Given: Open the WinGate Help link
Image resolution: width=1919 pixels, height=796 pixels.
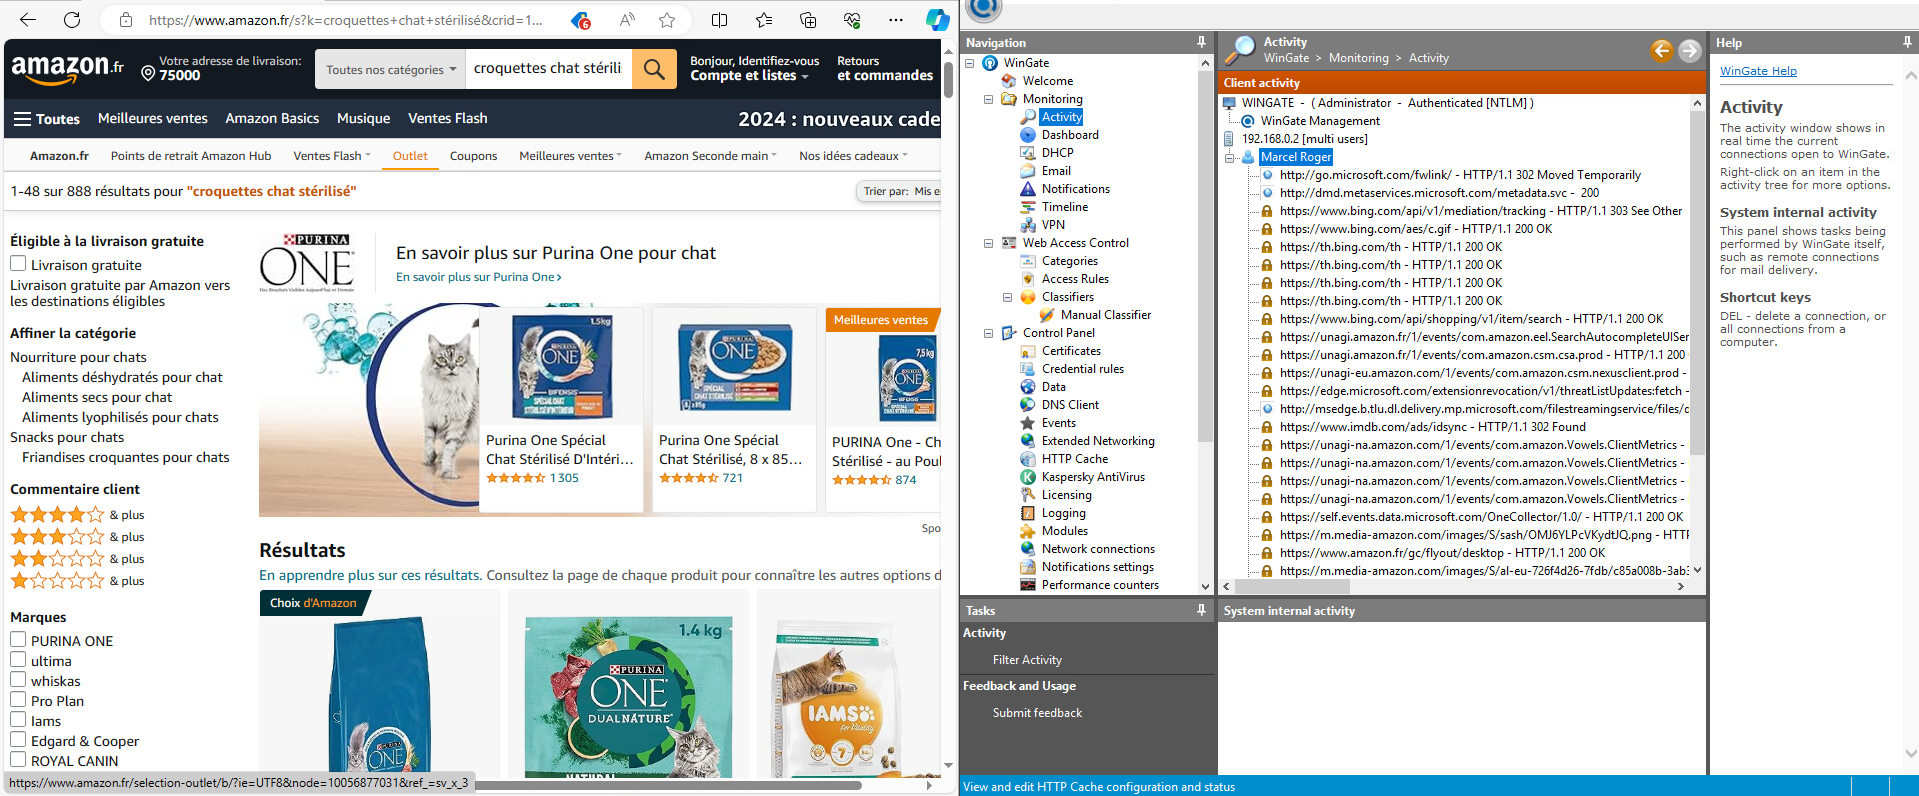Looking at the screenshot, I should tap(1758, 71).
